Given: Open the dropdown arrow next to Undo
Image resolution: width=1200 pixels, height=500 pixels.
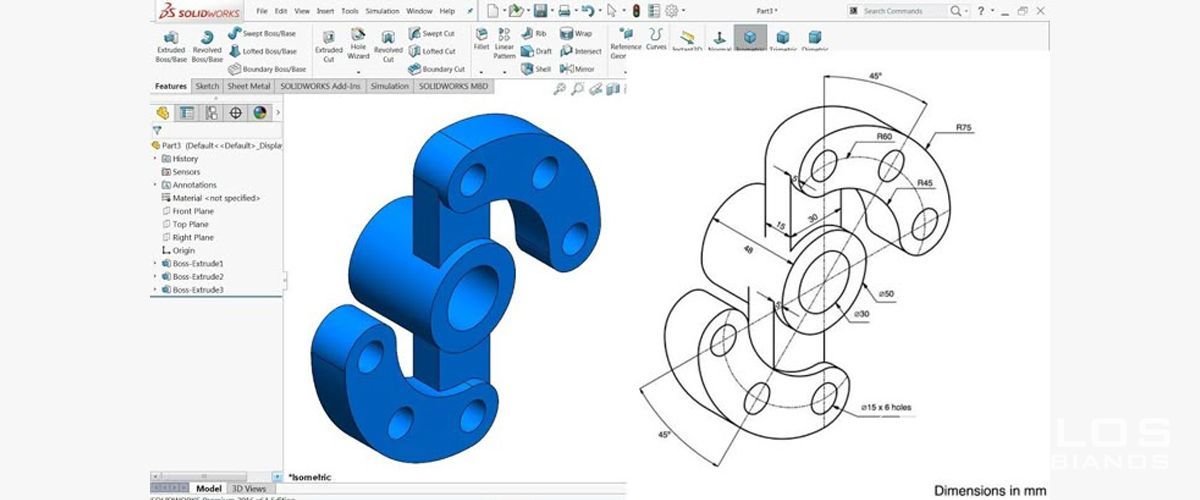Looking at the screenshot, I should pos(598,12).
